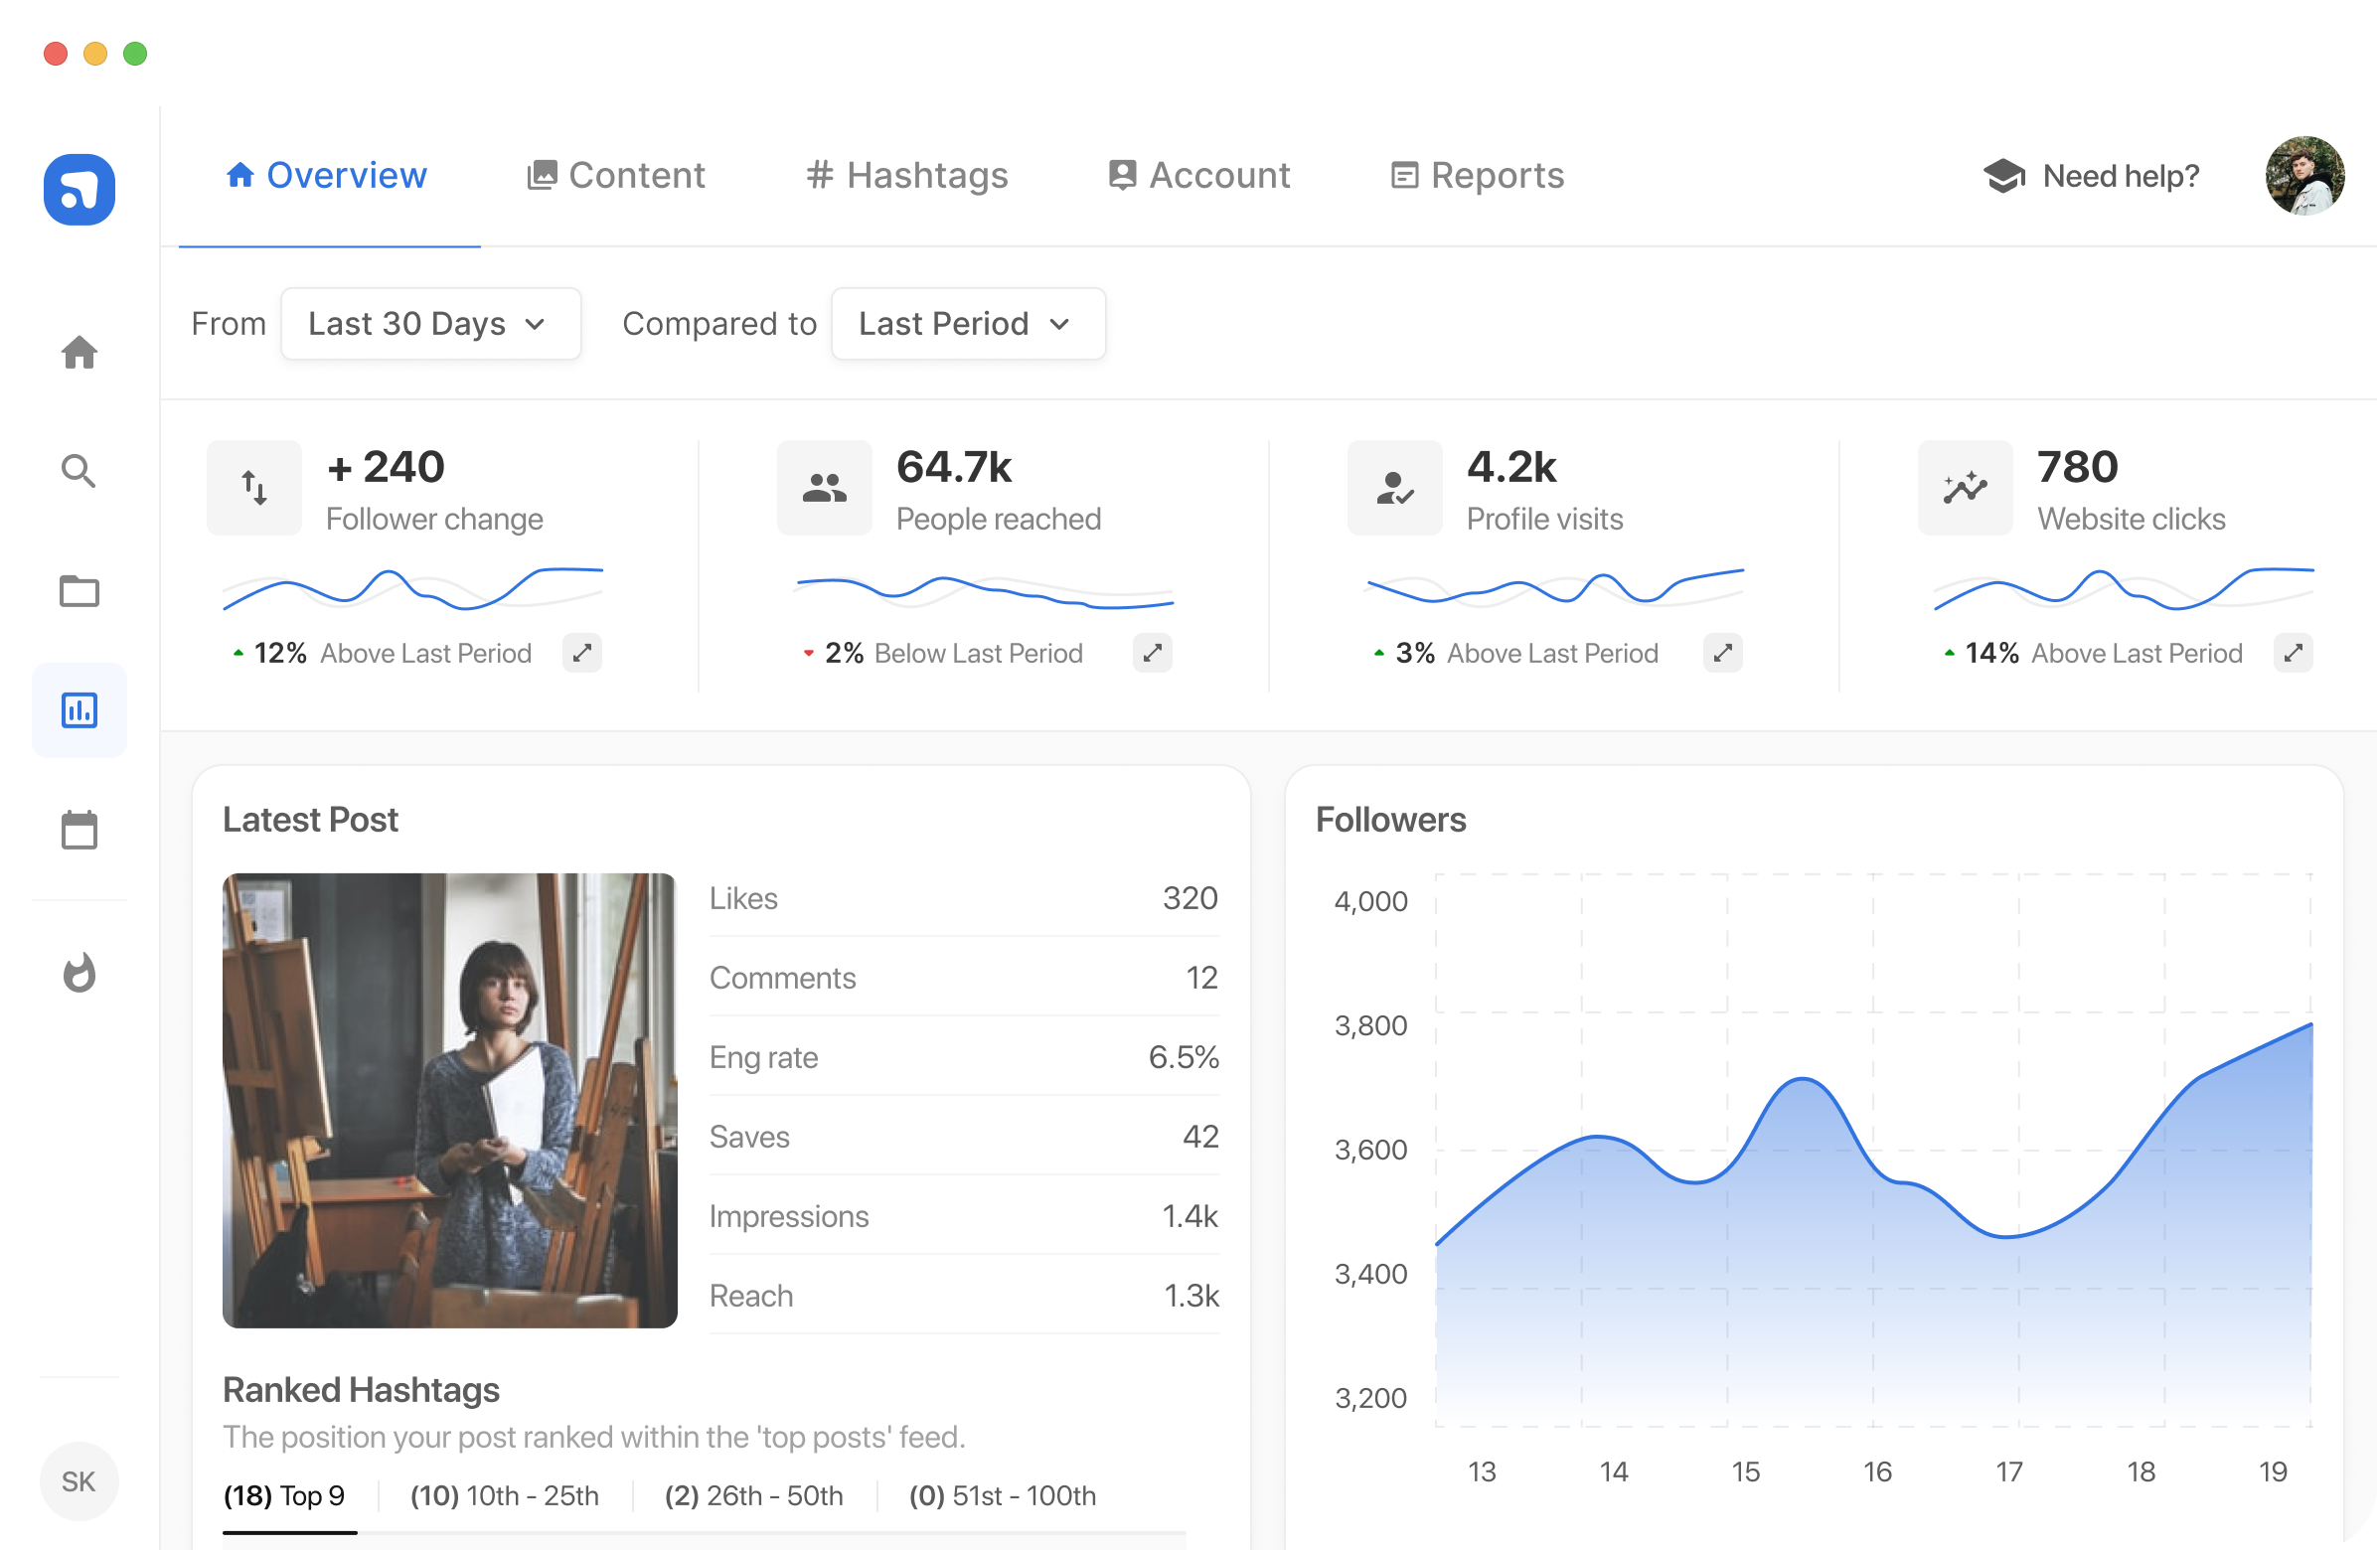Screen dimensions: 2380x1550
Task: Click the 64.7k people reached value
Action: point(955,467)
